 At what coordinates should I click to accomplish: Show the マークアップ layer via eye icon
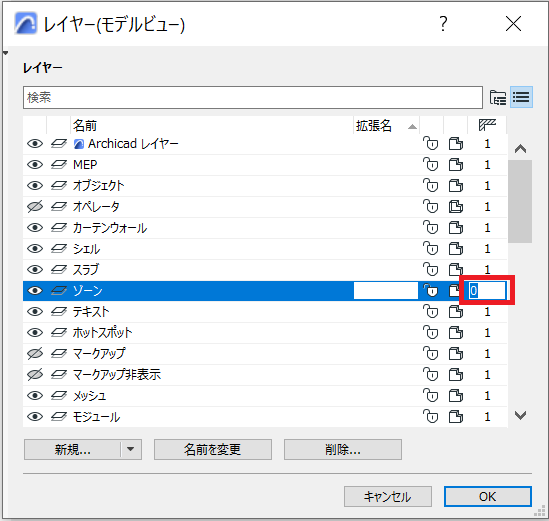[x=35, y=353]
